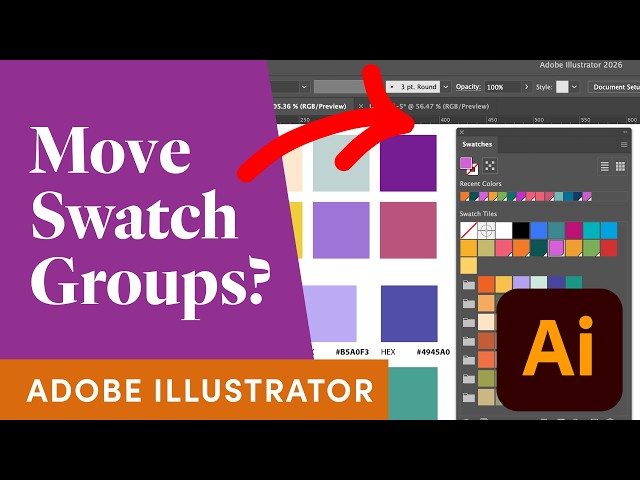
Task: Select the deep purple square on the artboard
Action: 408,163
